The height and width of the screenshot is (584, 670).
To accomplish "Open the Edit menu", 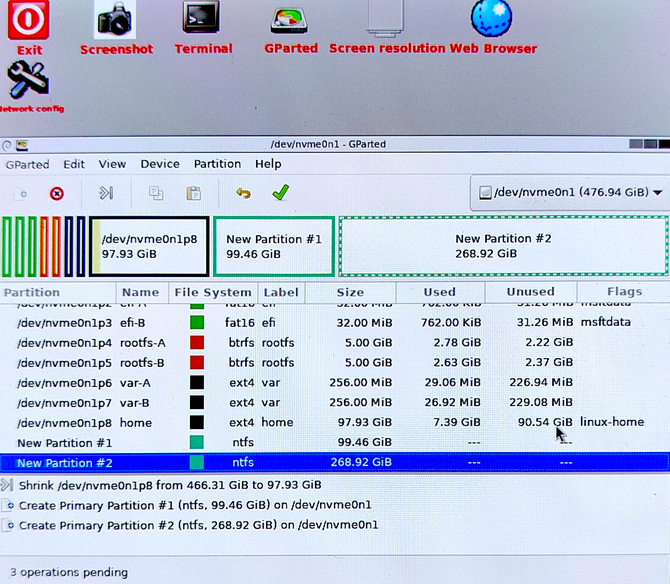I will 74,164.
